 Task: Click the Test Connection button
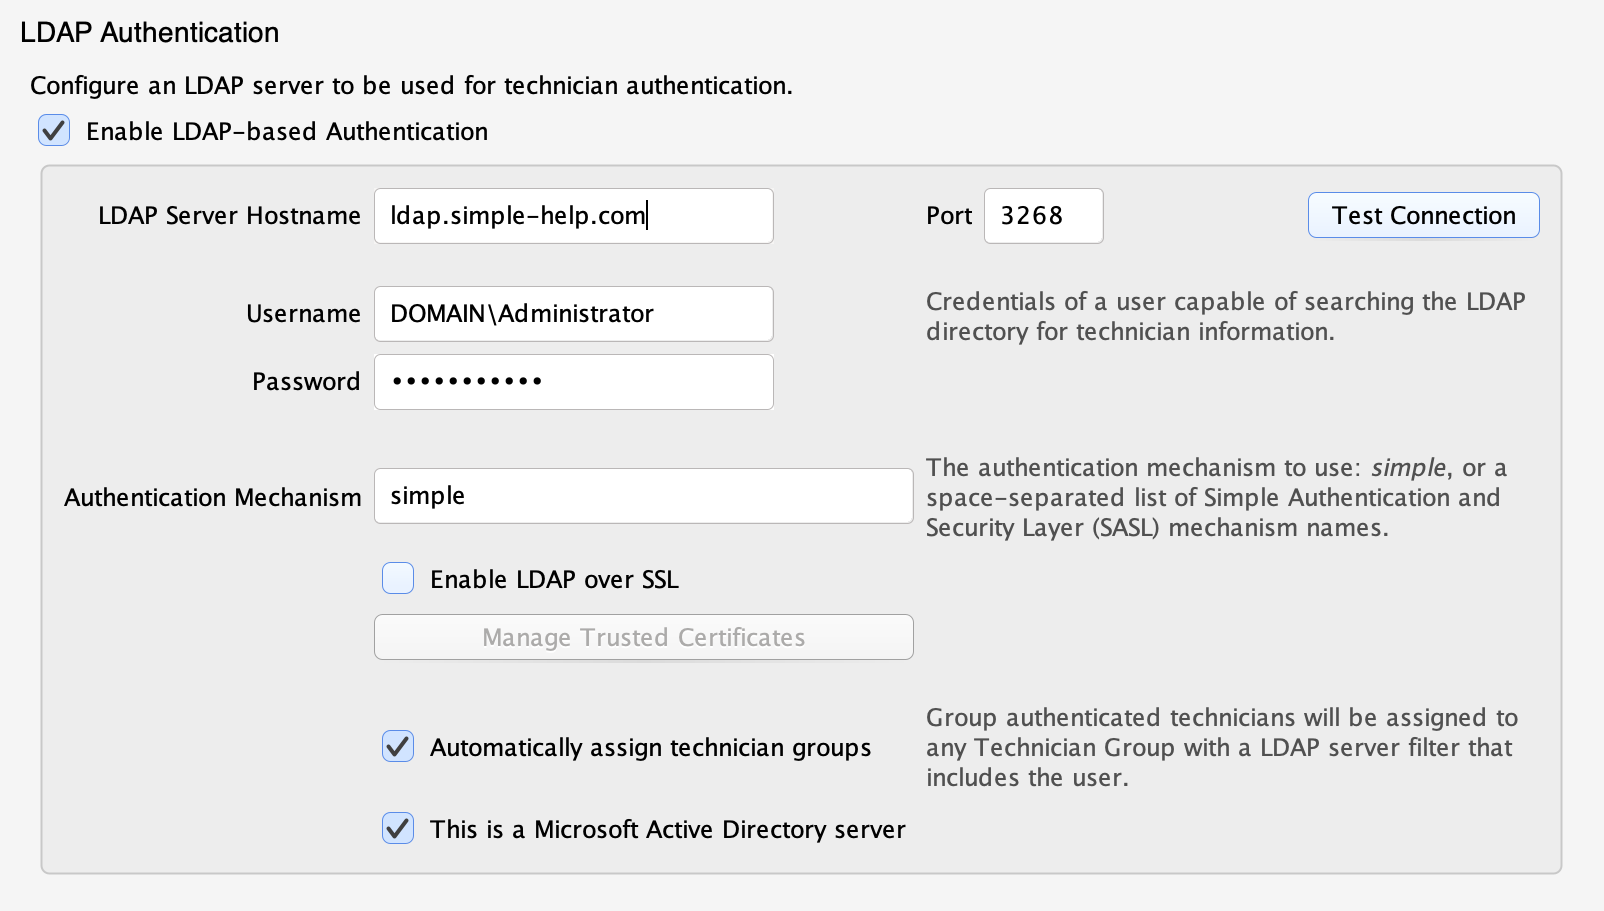click(x=1422, y=215)
